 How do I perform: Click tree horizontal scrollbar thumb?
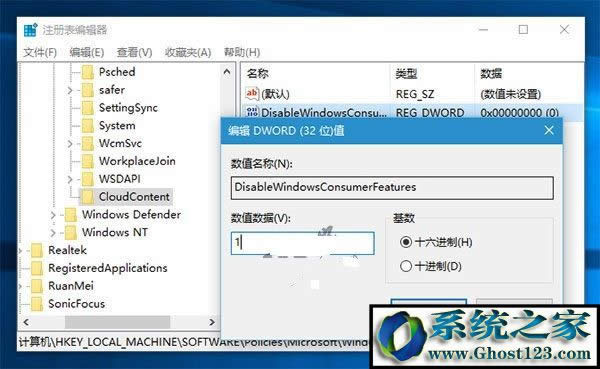[117, 322]
